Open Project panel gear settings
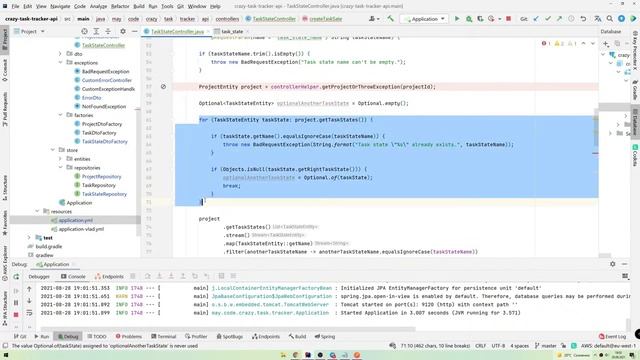 tap(122, 31)
